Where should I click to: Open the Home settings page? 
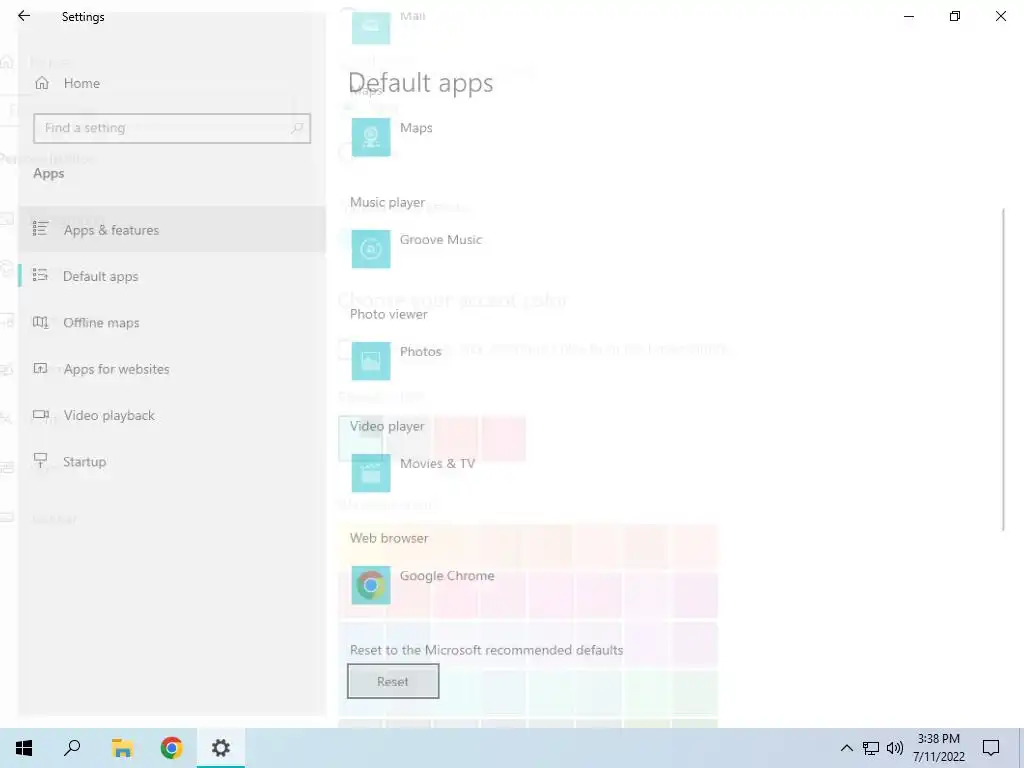click(171, 83)
